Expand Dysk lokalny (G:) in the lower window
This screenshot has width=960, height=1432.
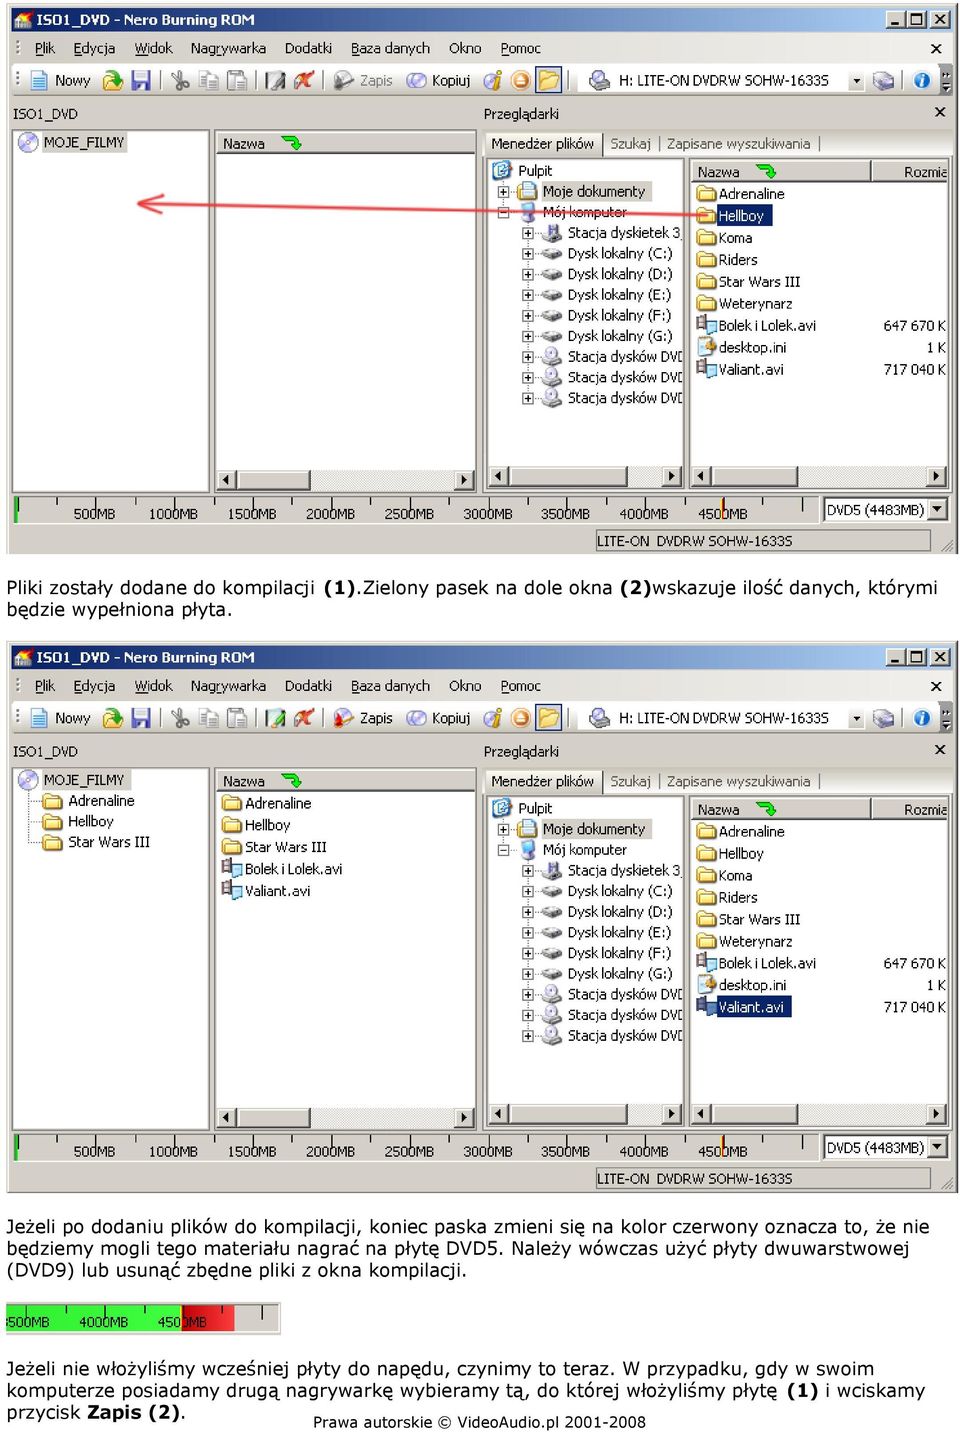pyautogui.click(x=528, y=974)
